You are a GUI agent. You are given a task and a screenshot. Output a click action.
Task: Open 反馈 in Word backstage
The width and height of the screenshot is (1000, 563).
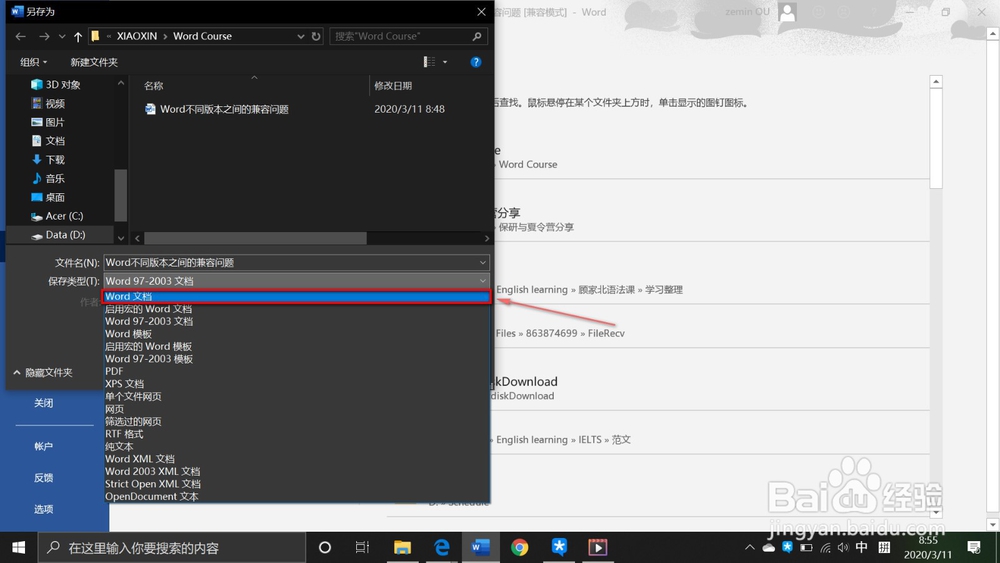(43, 478)
